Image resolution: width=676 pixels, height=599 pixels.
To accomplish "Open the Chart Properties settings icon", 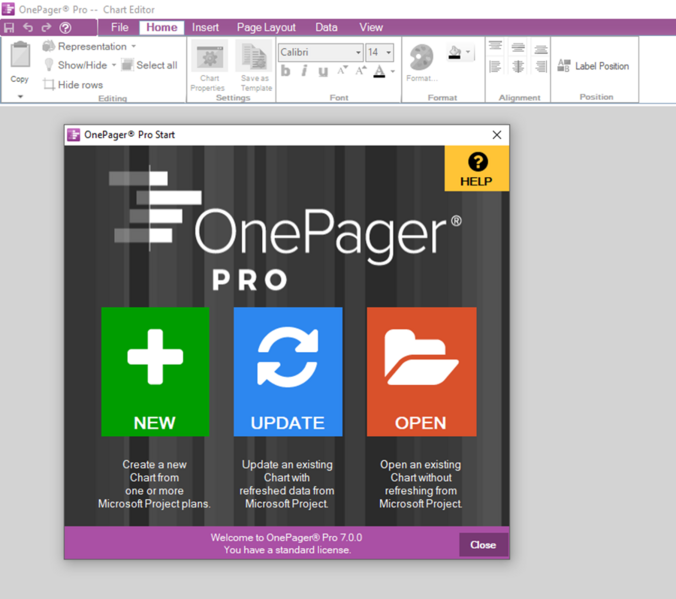I will point(210,57).
